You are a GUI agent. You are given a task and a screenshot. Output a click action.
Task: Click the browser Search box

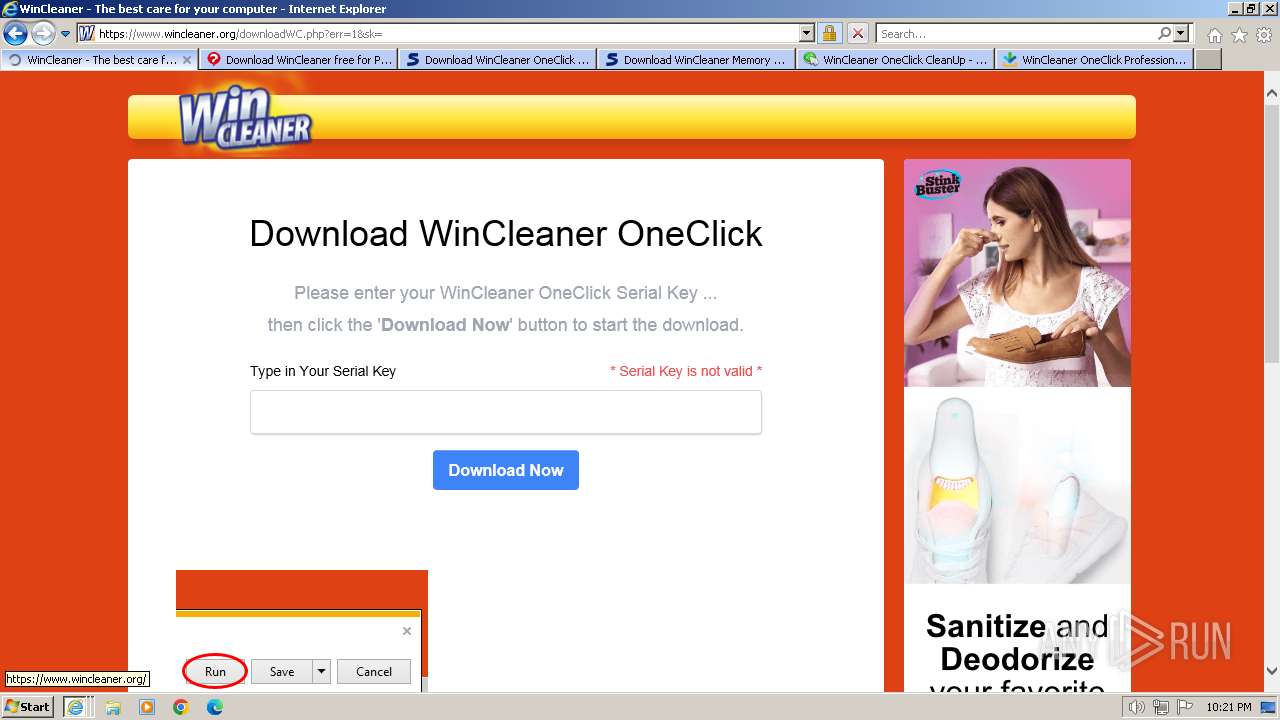point(1015,34)
